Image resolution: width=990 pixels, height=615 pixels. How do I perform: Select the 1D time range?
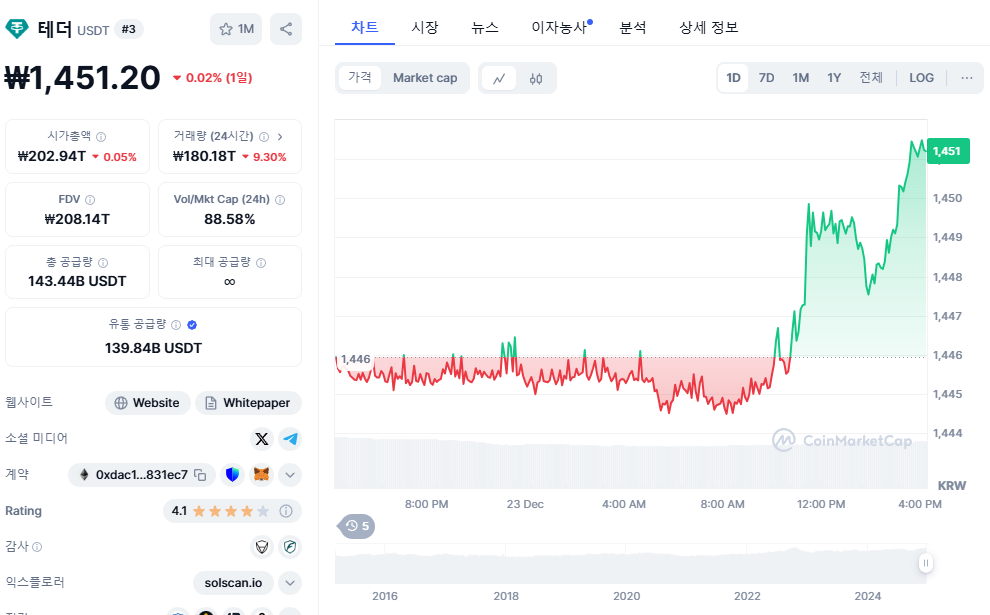pyautogui.click(x=733, y=78)
